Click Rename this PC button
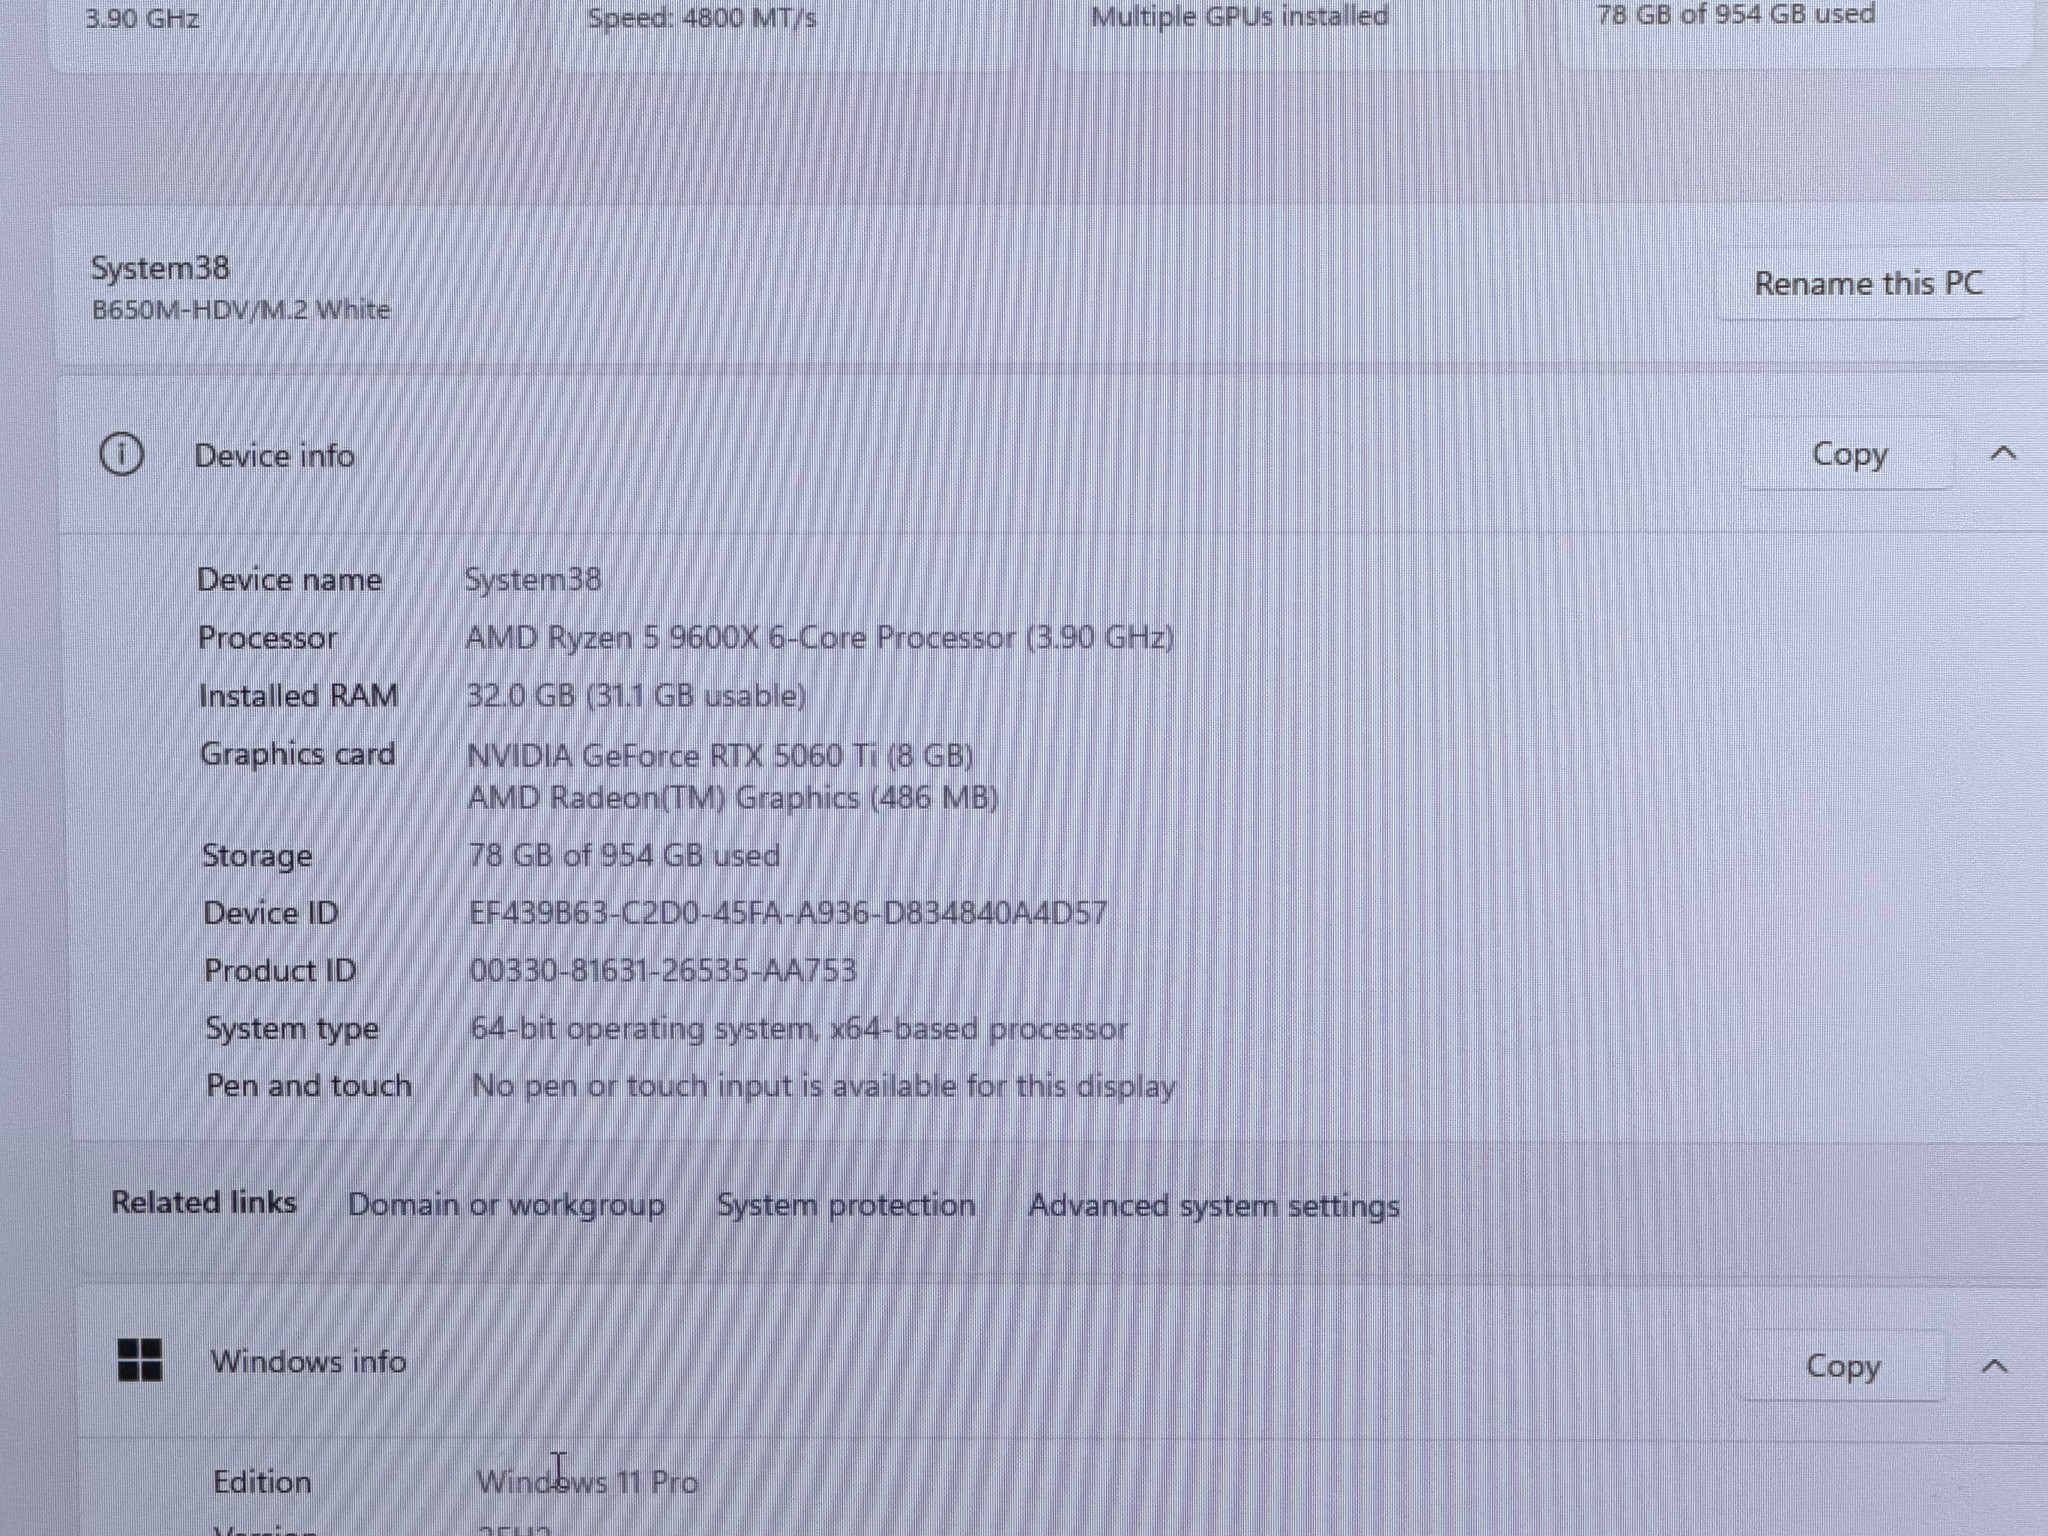This screenshot has width=2048, height=1536. click(x=1868, y=284)
